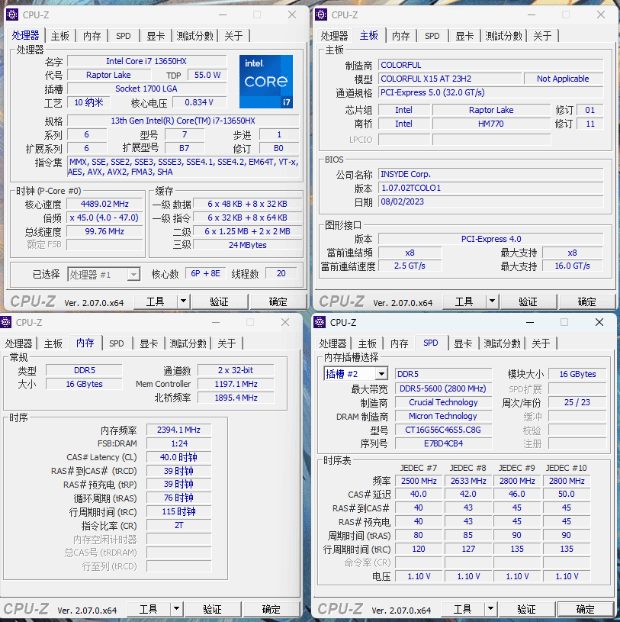This screenshot has height=622, width=620.
Task: Click 确定 button in the DDR5 memory timings window
Action: [x=271, y=609]
